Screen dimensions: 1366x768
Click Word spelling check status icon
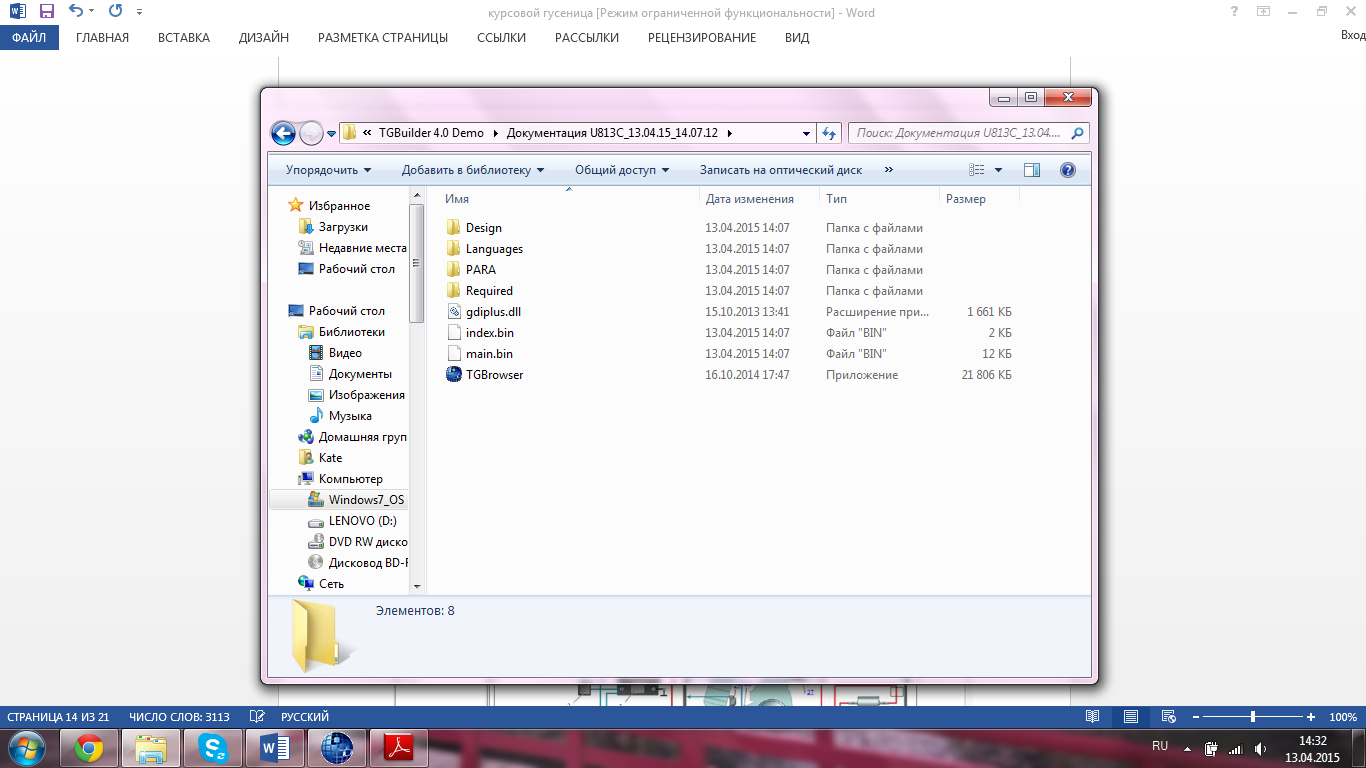tap(257, 717)
